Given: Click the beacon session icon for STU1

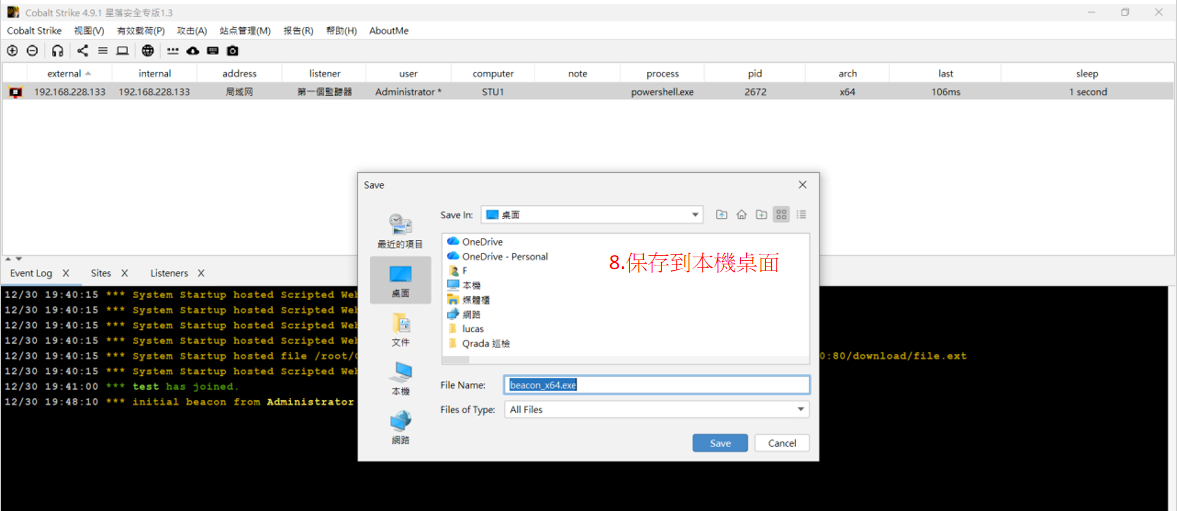Looking at the screenshot, I should pyautogui.click(x=15, y=92).
